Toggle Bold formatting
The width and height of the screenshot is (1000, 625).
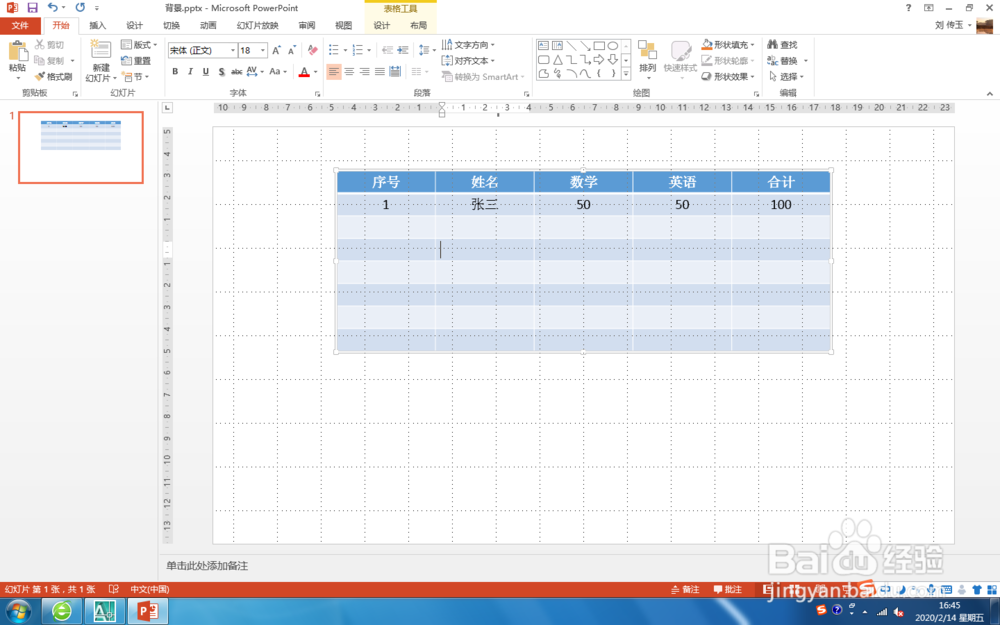pyautogui.click(x=175, y=71)
